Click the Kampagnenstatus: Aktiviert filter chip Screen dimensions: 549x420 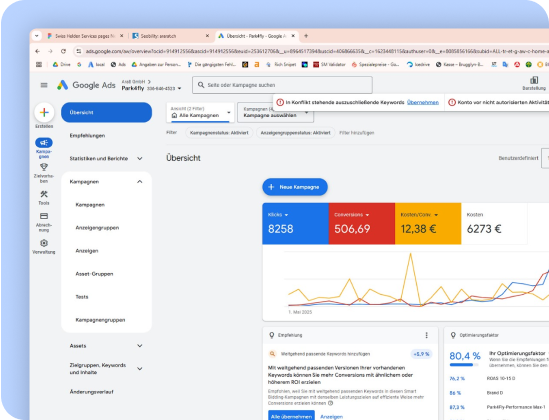(x=219, y=133)
